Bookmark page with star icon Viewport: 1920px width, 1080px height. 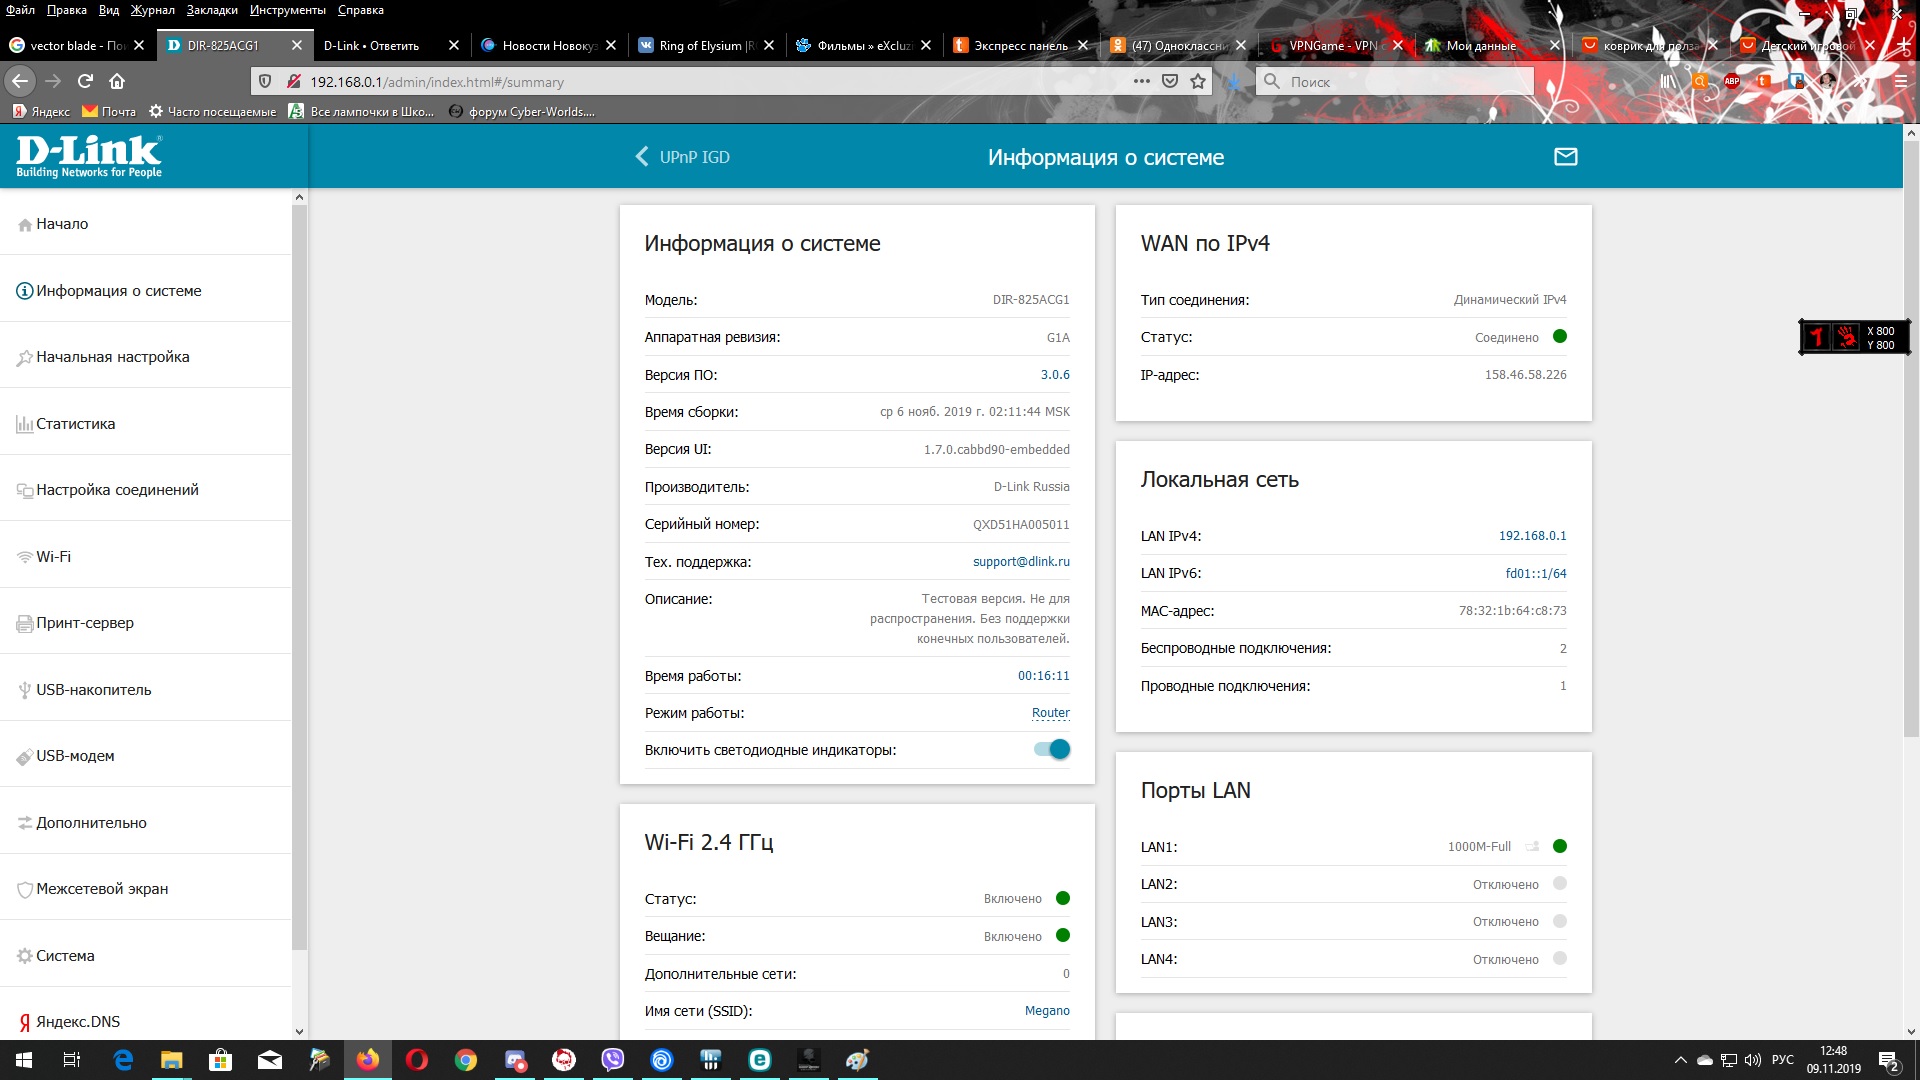1198,82
